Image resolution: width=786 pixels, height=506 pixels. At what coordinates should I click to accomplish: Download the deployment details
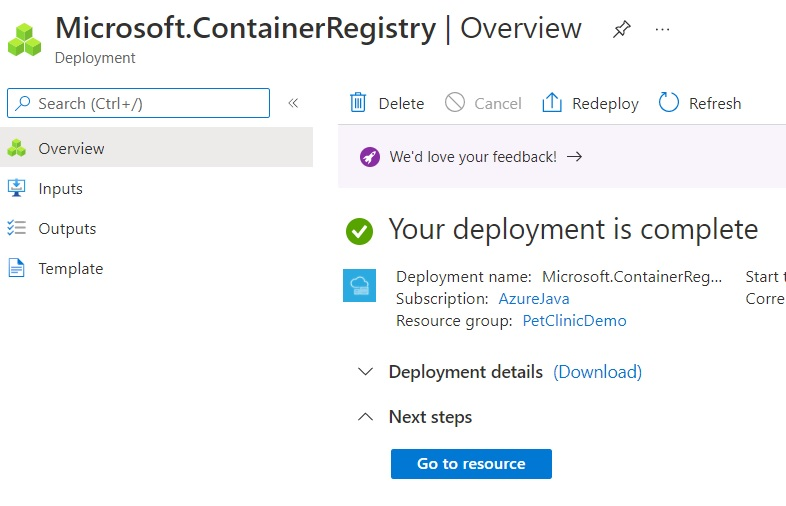[598, 372]
